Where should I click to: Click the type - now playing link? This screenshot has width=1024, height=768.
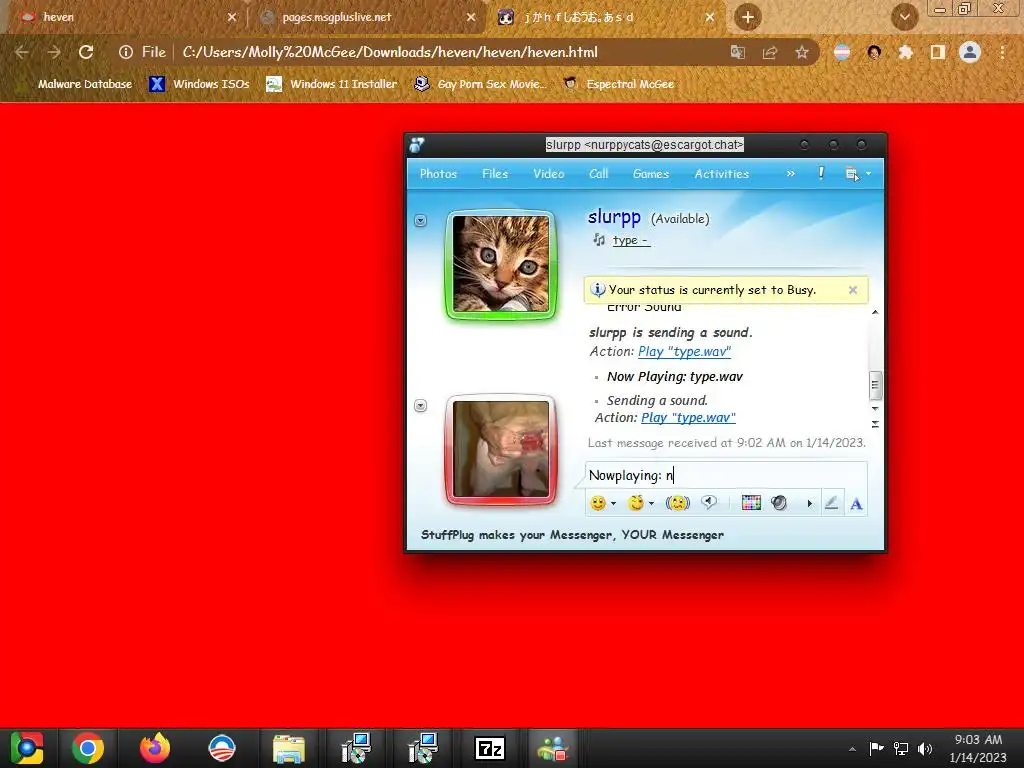(631, 240)
